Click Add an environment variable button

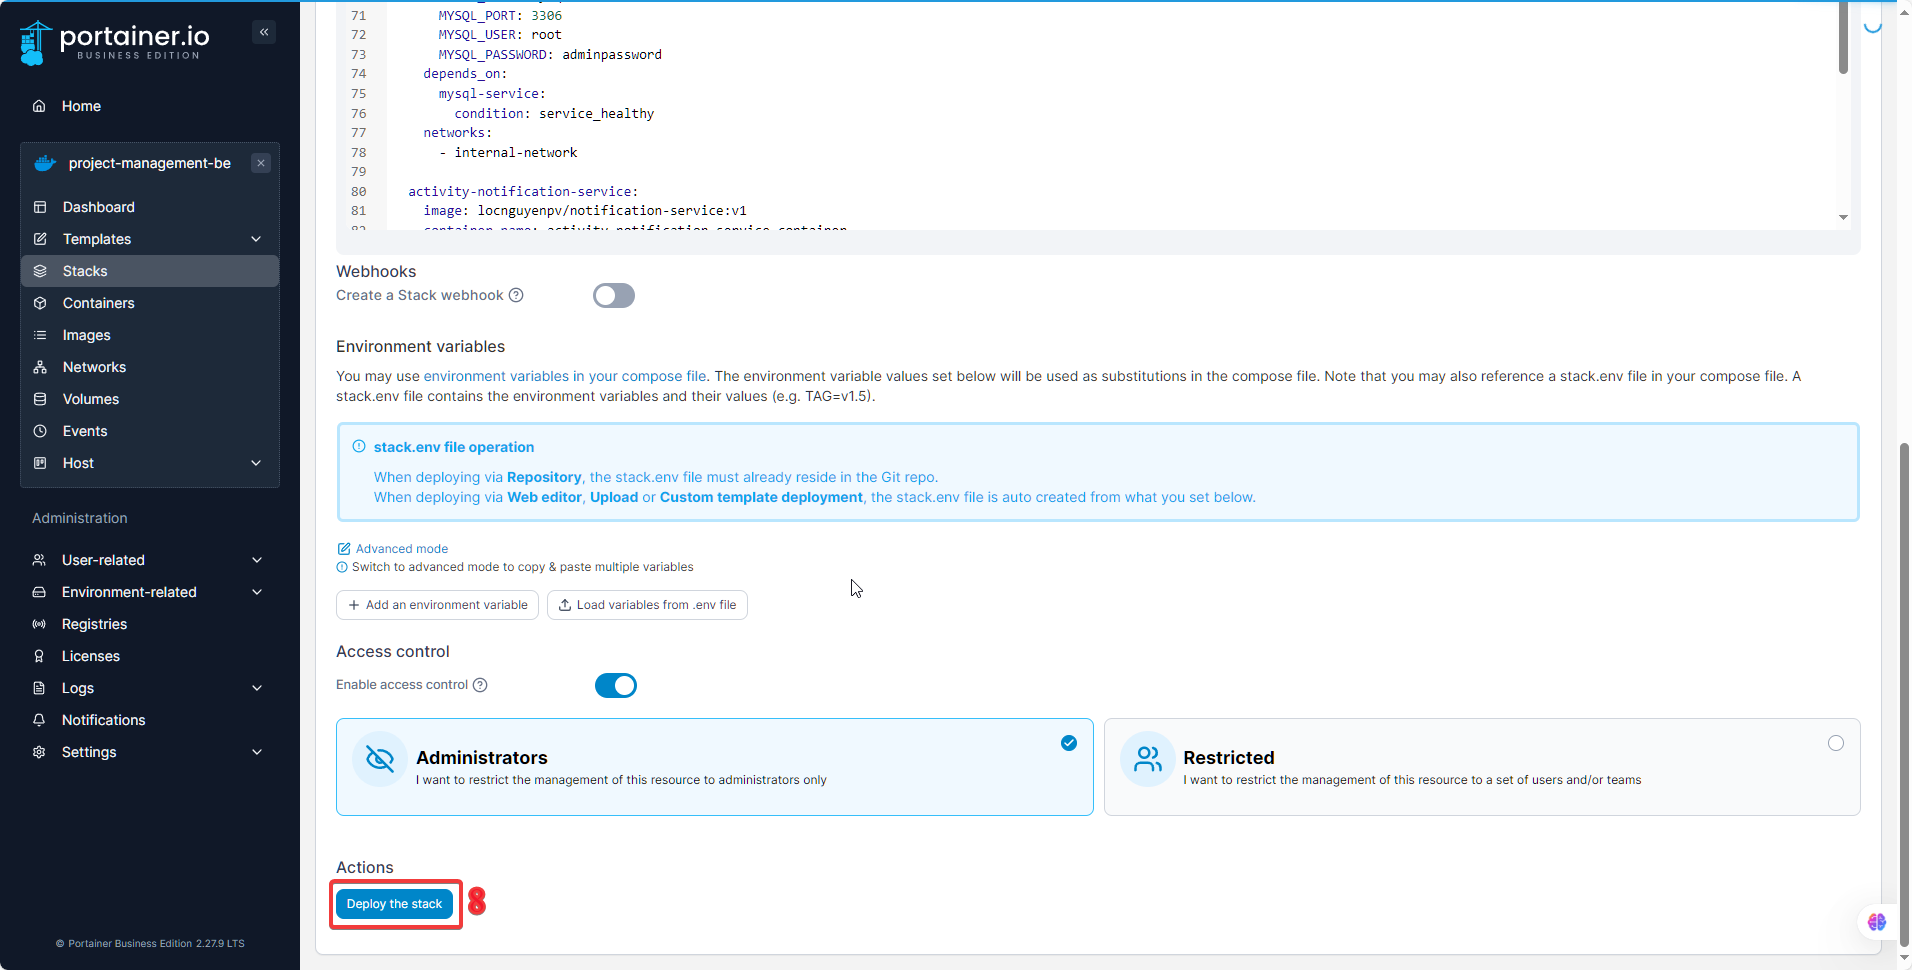(x=437, y=605)
